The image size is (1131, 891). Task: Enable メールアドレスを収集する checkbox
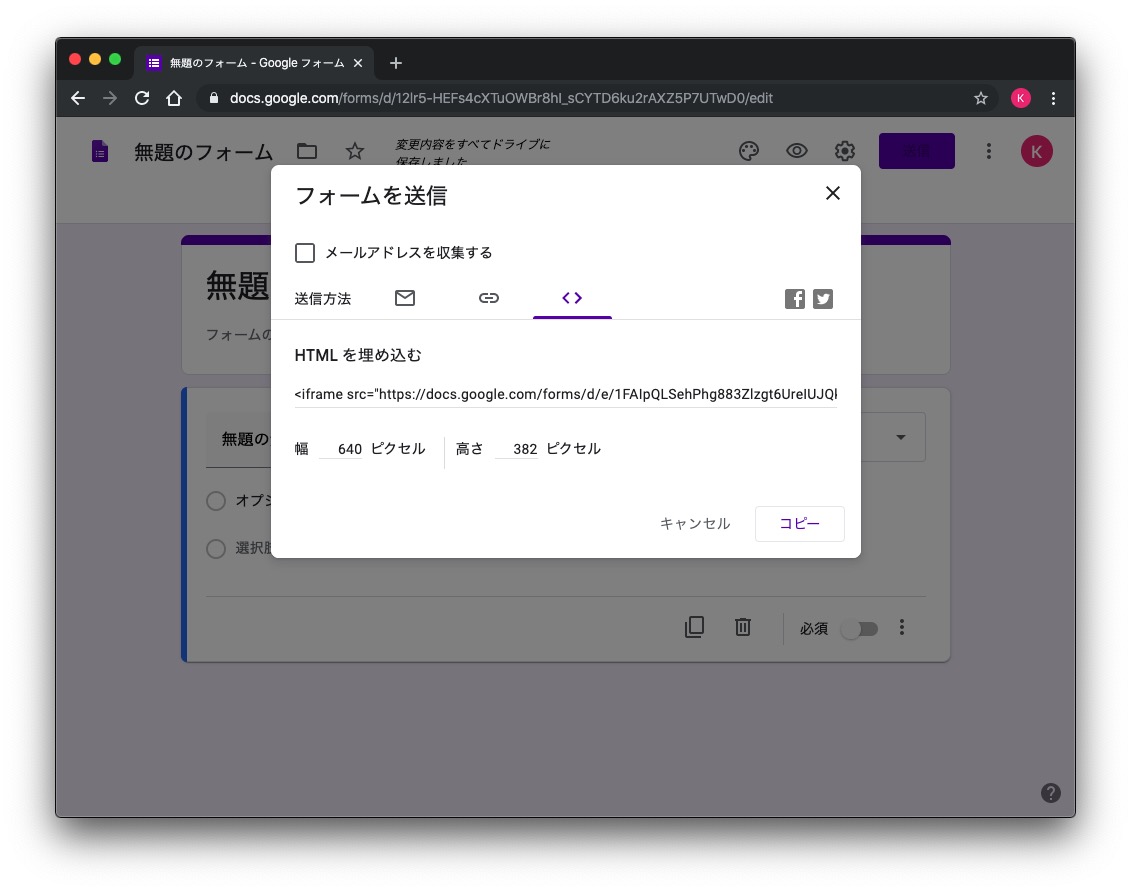point(305,253)
